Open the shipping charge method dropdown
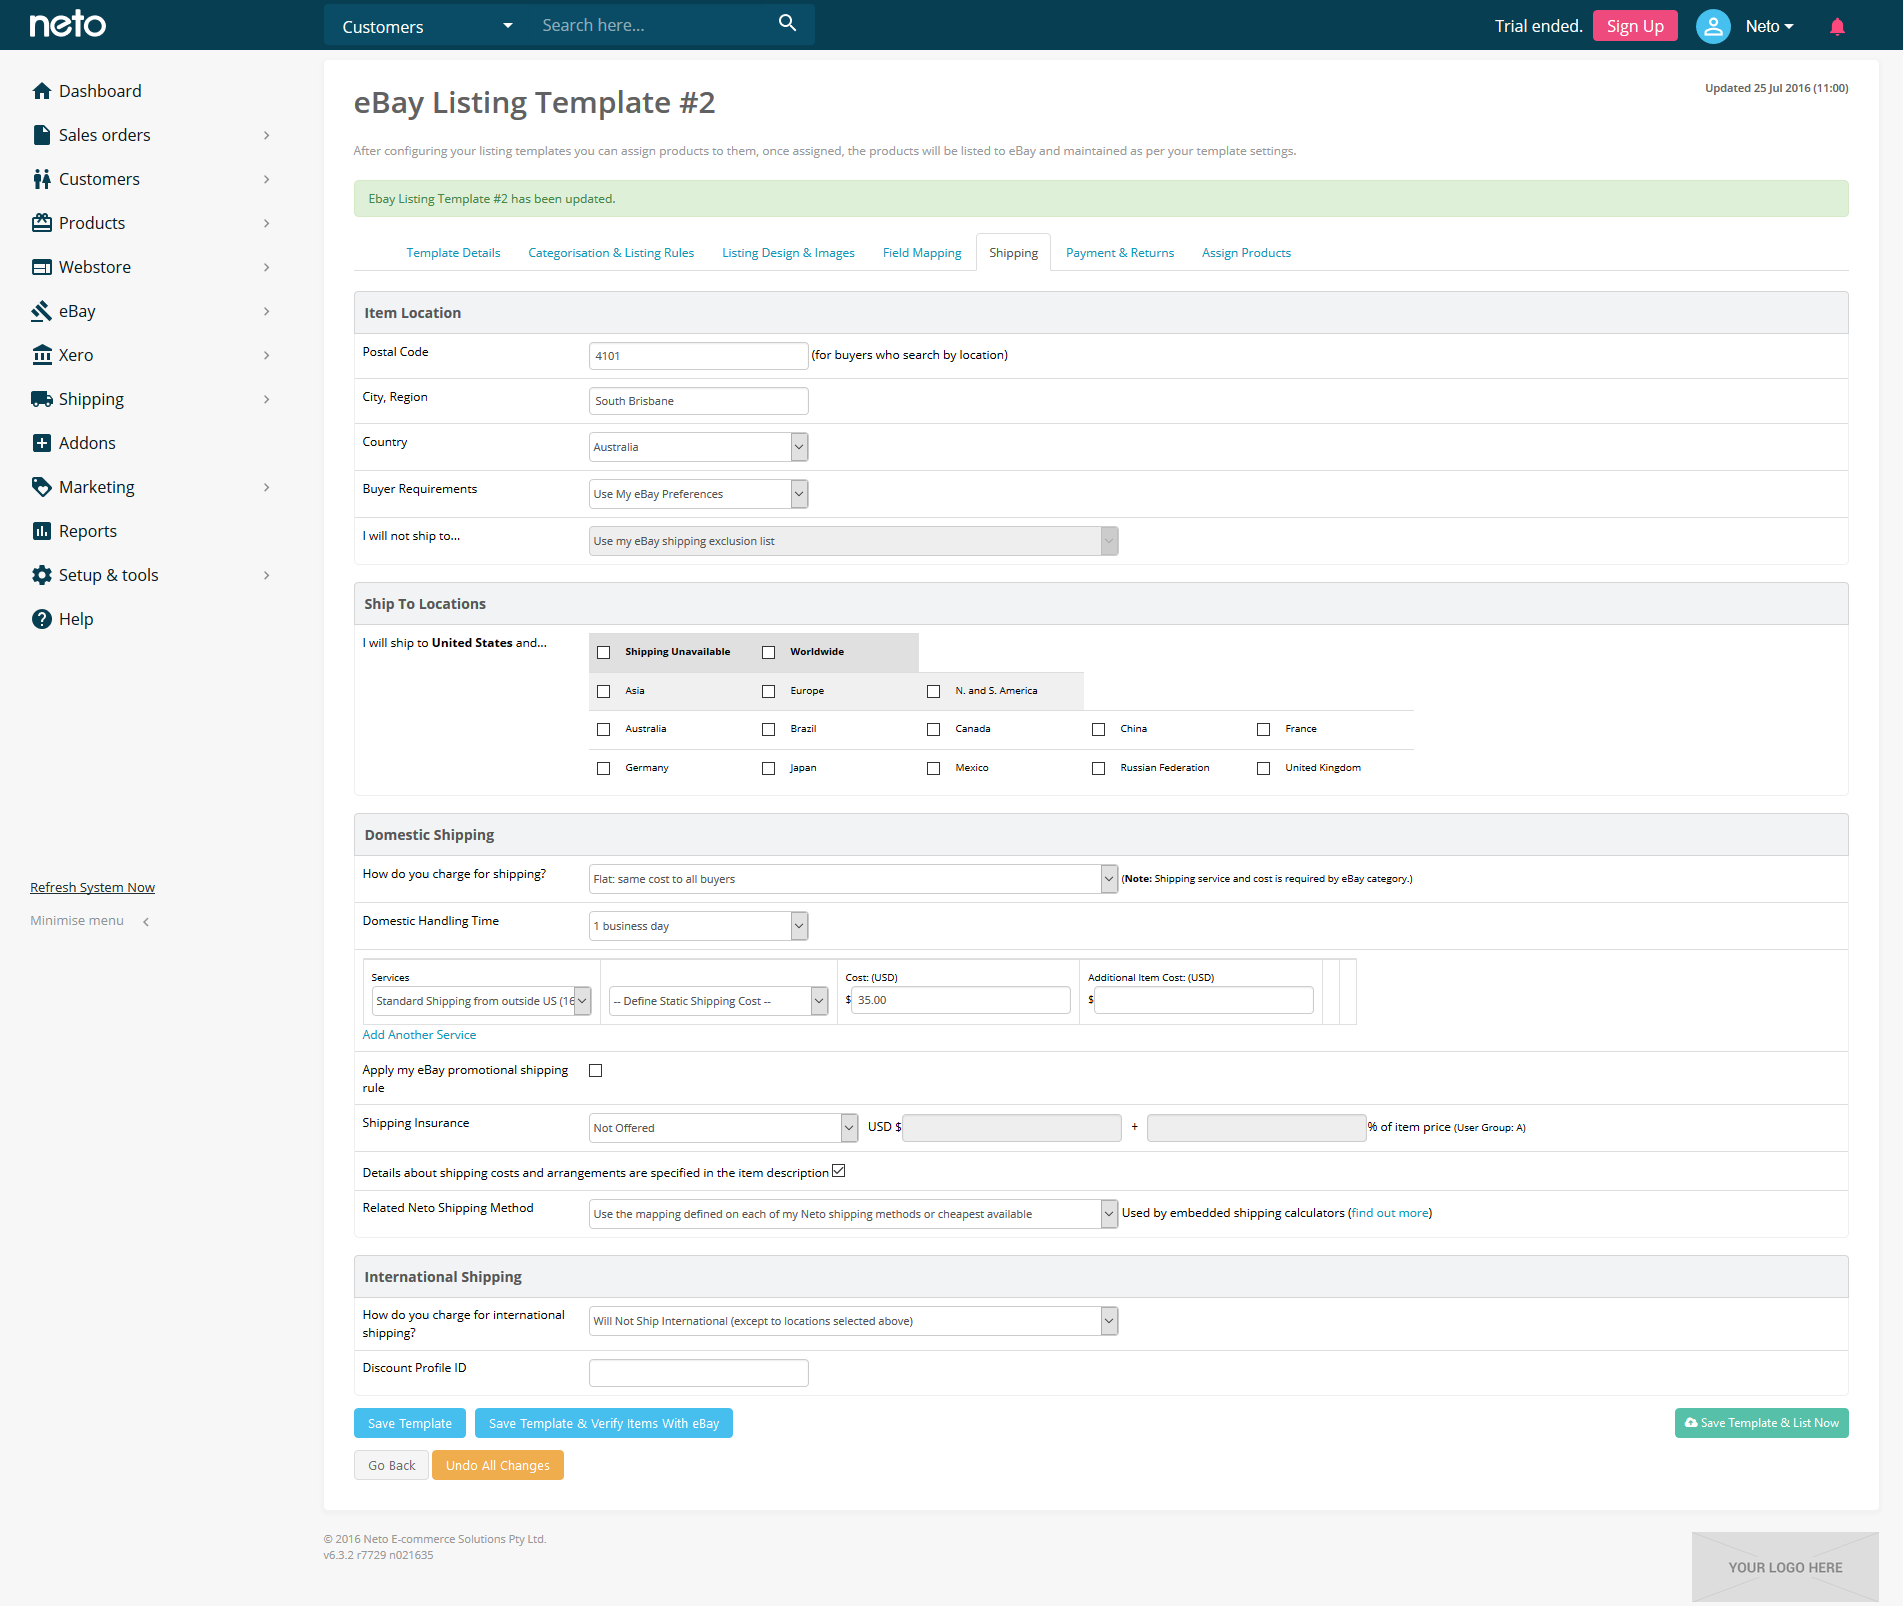The image size is (1903, 1606). (x=853, y=879)
